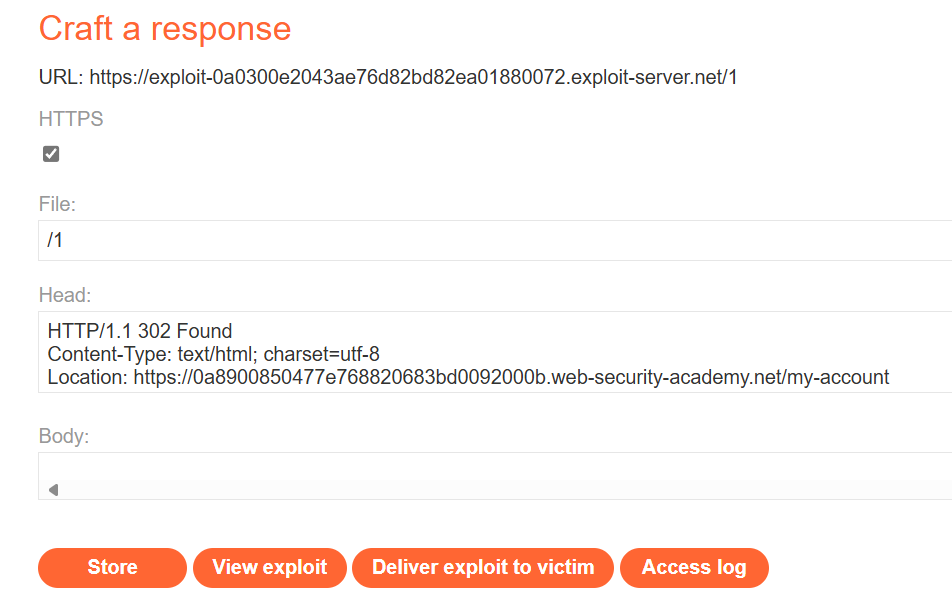This screenshot has width=952, height=613.
Task: Toggle the HTTPS checkbox
Action: pos(51,154)
